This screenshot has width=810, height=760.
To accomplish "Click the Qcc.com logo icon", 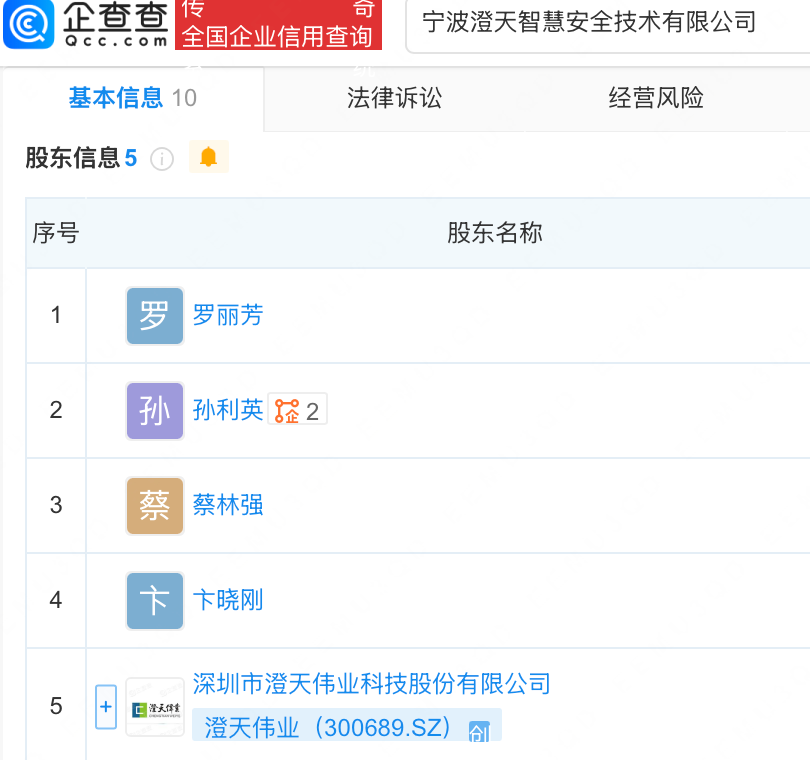I will pyautogui.click(x=28, y=24).
